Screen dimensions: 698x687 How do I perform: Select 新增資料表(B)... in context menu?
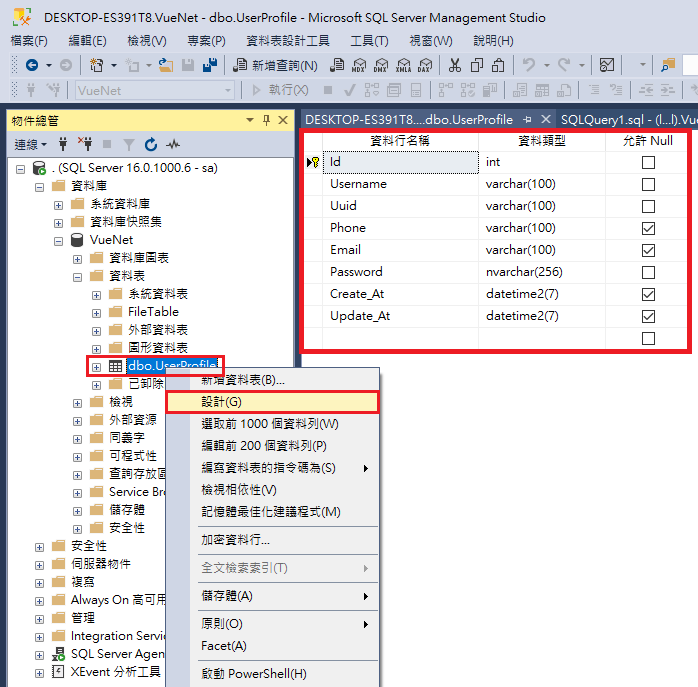click(x=272, y=380)
